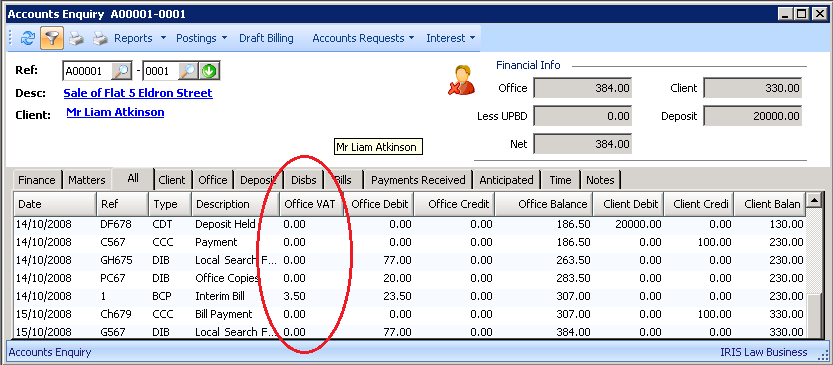Sort by the Description column header

[x=235, y=204]
